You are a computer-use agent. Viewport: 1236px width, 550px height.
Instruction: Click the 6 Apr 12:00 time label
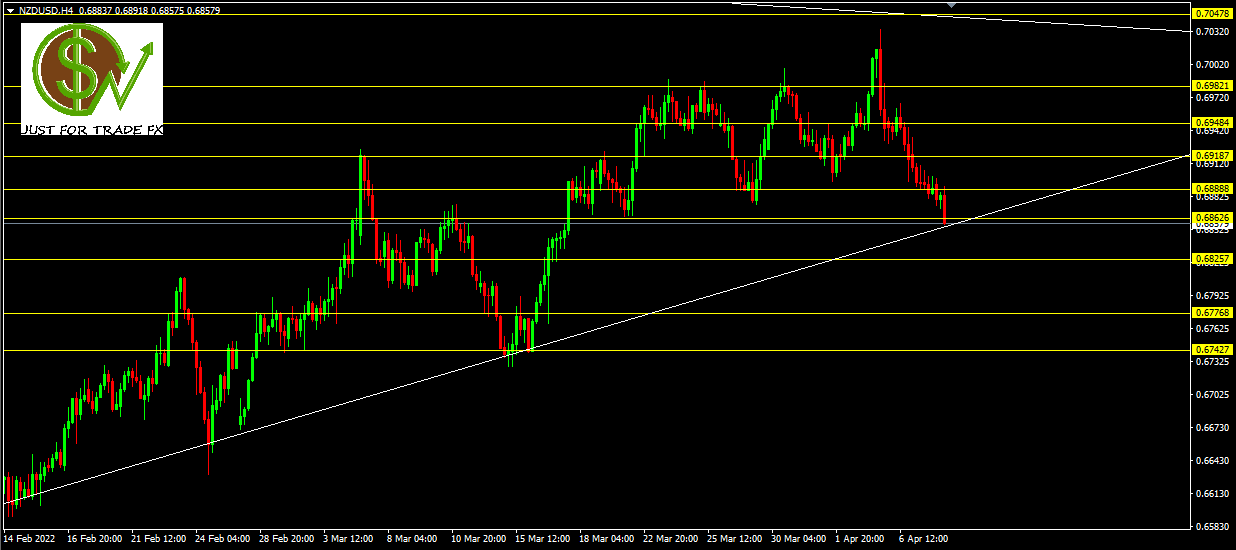(x=924, y=539)
